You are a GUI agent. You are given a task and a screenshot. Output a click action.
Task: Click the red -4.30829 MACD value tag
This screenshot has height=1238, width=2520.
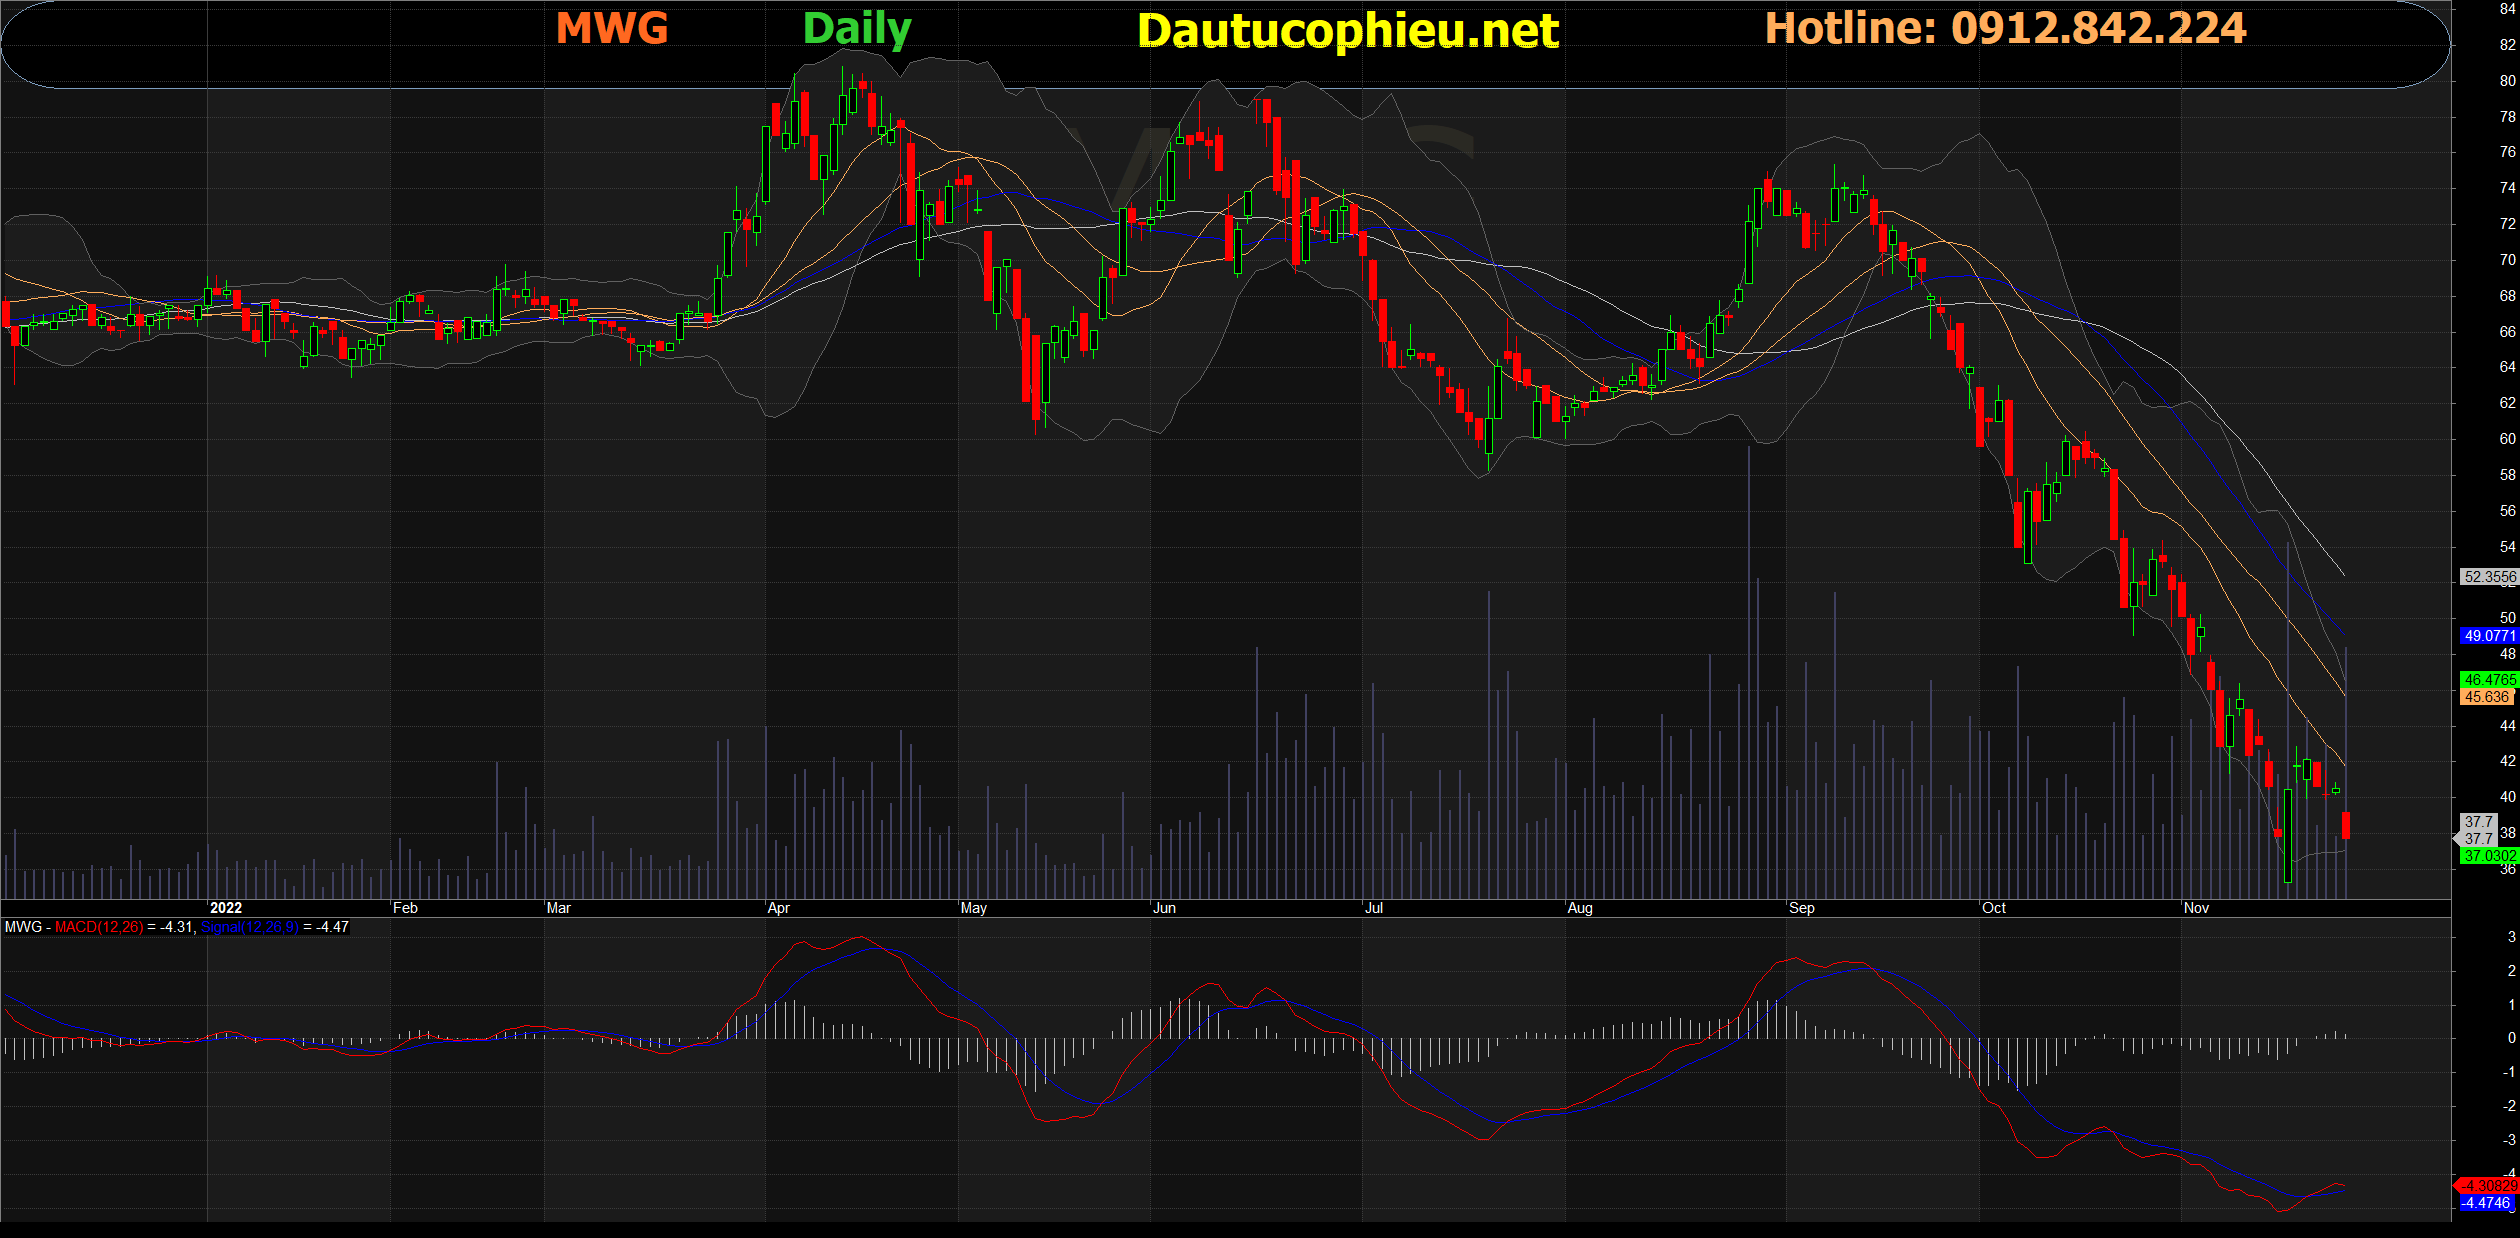(2488, 1186)
